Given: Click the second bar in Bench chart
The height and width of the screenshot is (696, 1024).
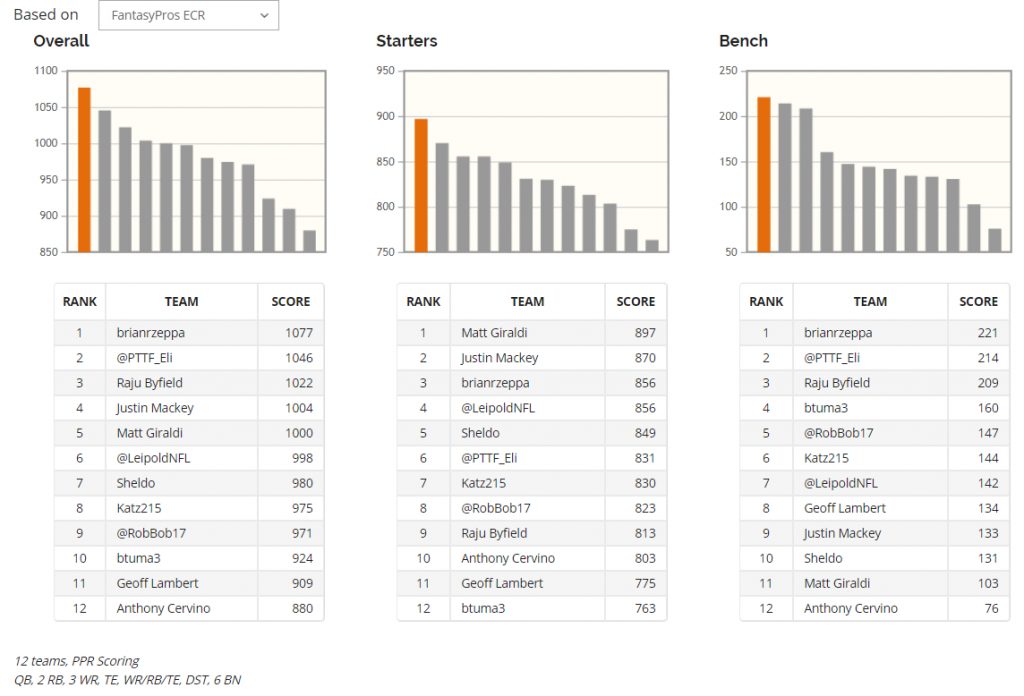Looking at the screenshot, I should [785, 178].
